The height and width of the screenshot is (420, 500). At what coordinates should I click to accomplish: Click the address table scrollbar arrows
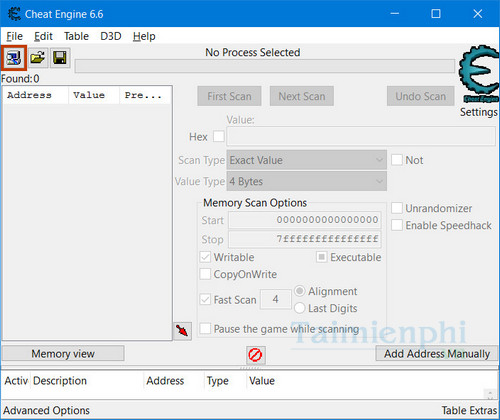pos(490,394)
